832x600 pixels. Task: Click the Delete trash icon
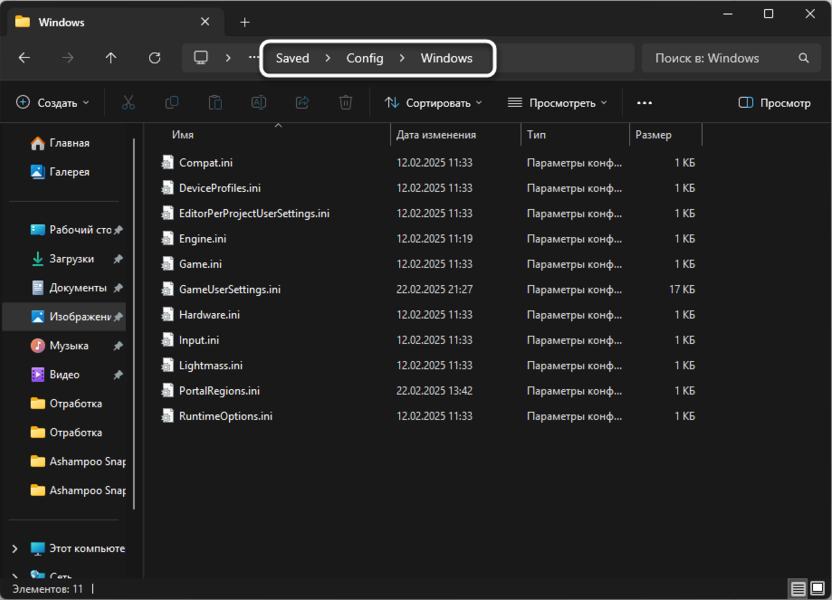pyautogui.click(x=345, y=102)
